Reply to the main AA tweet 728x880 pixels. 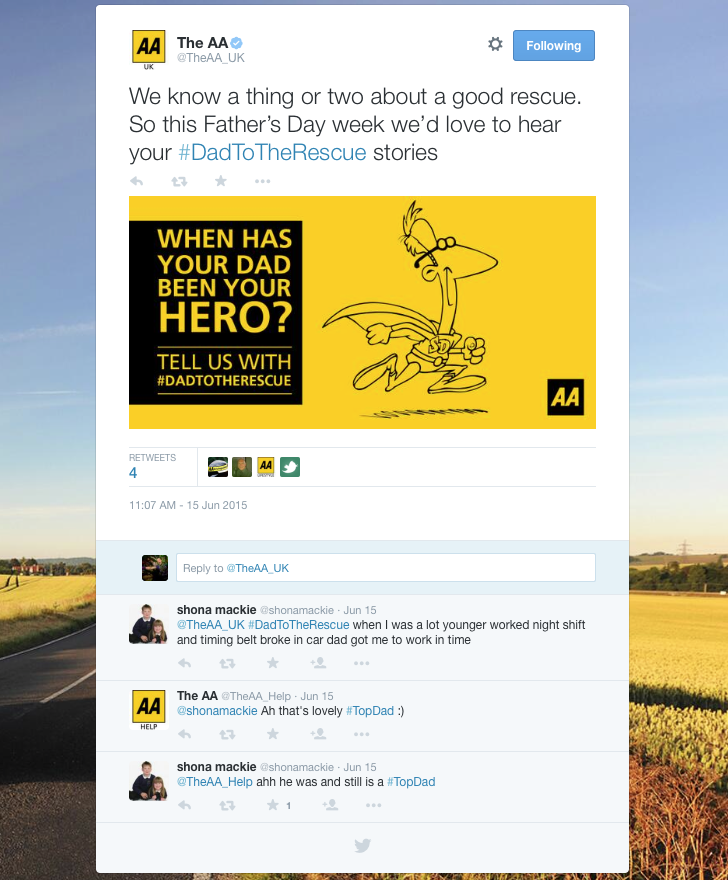136,181
